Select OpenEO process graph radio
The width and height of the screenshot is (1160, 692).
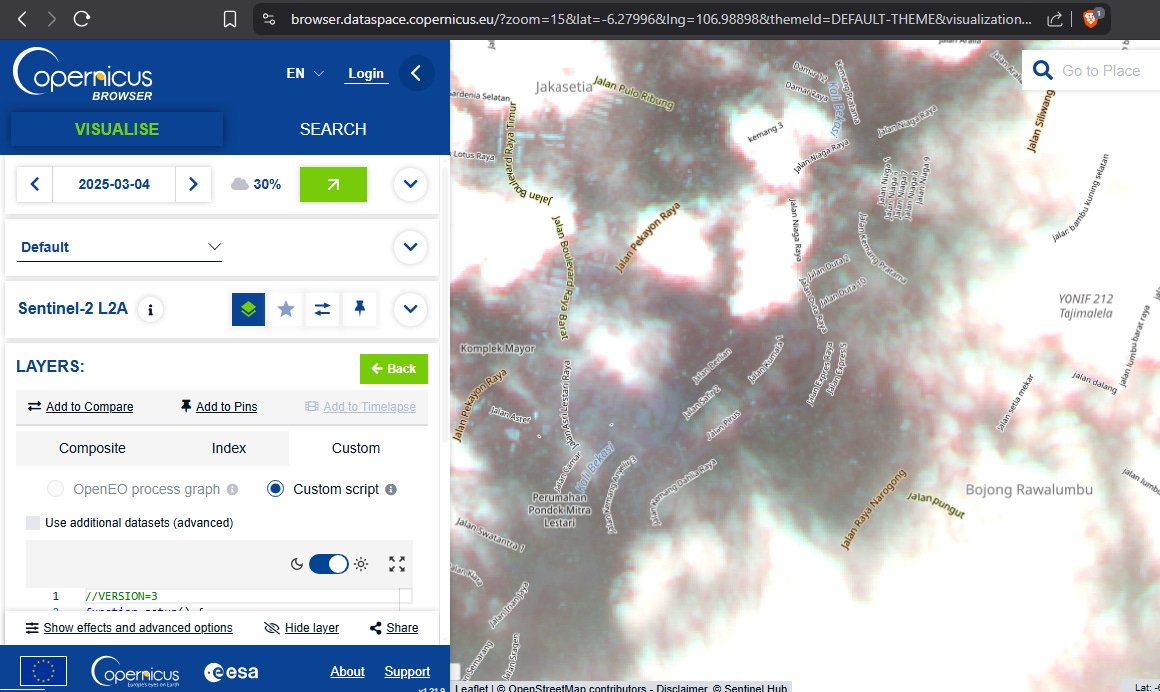pos(55,489)
